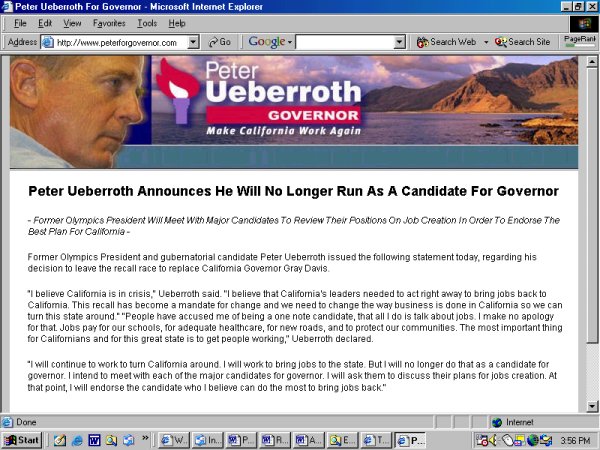Click the vertical scrollbar down arrow
The width and height of the screenshot is (600, 450).
(x=592, y=406)
